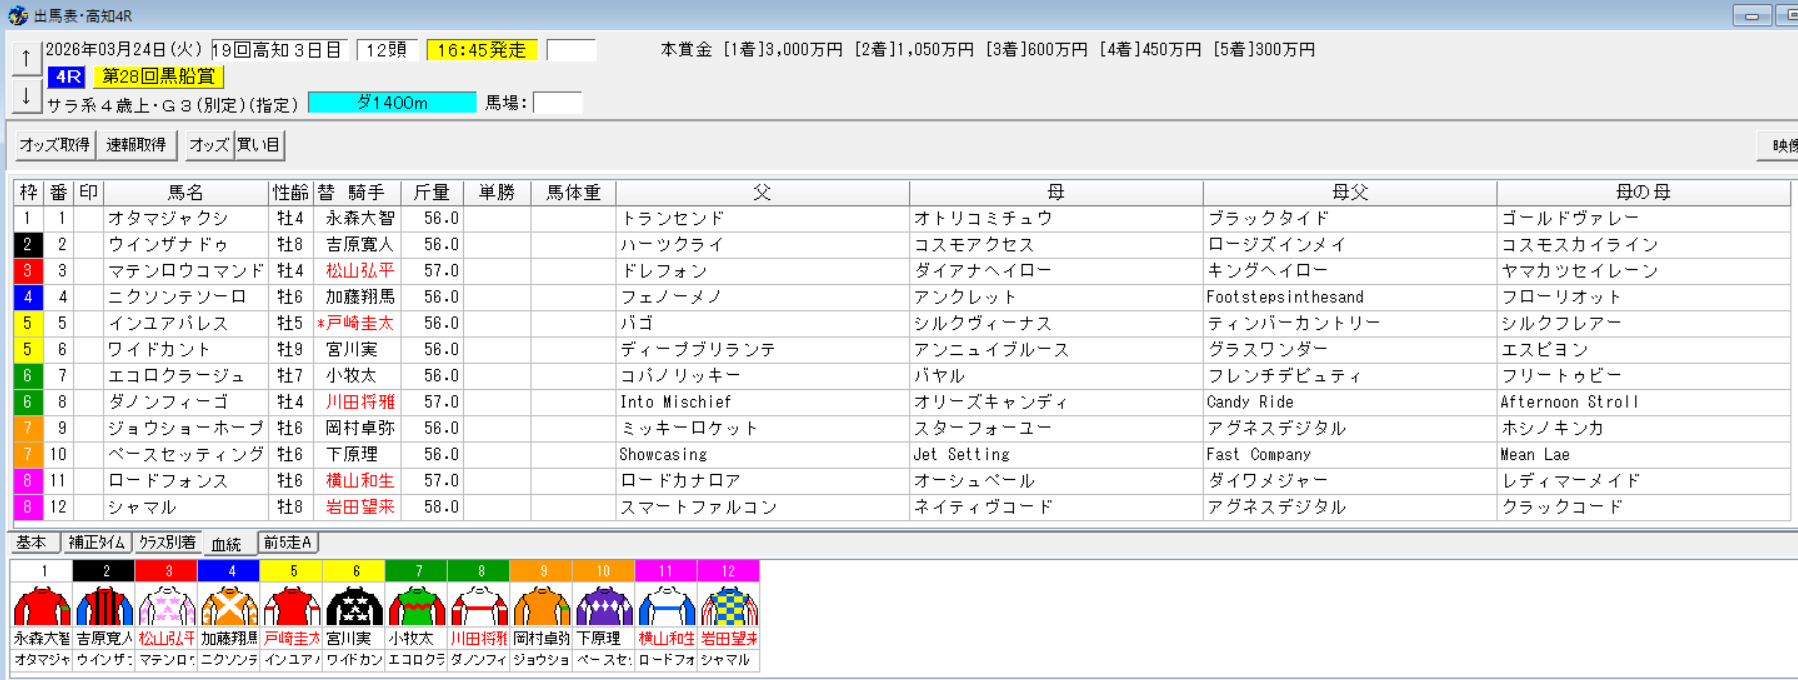This screenshot has width=1798, height=680.
Task: Click the purple diamond silk for horse 10
Action: pos(603,606)
